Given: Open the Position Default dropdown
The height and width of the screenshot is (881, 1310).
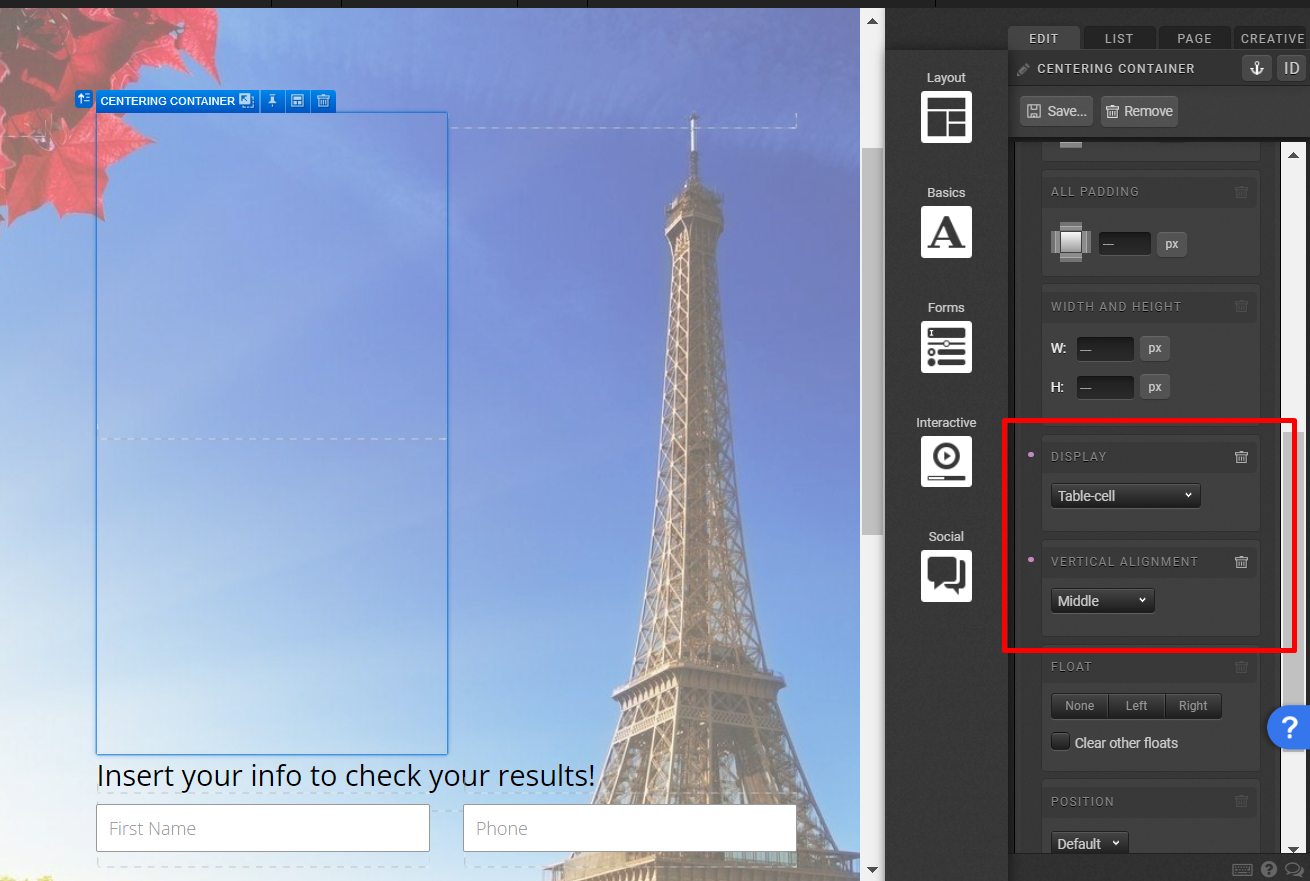Looking at the screenshot, I should coord(1089,844).
